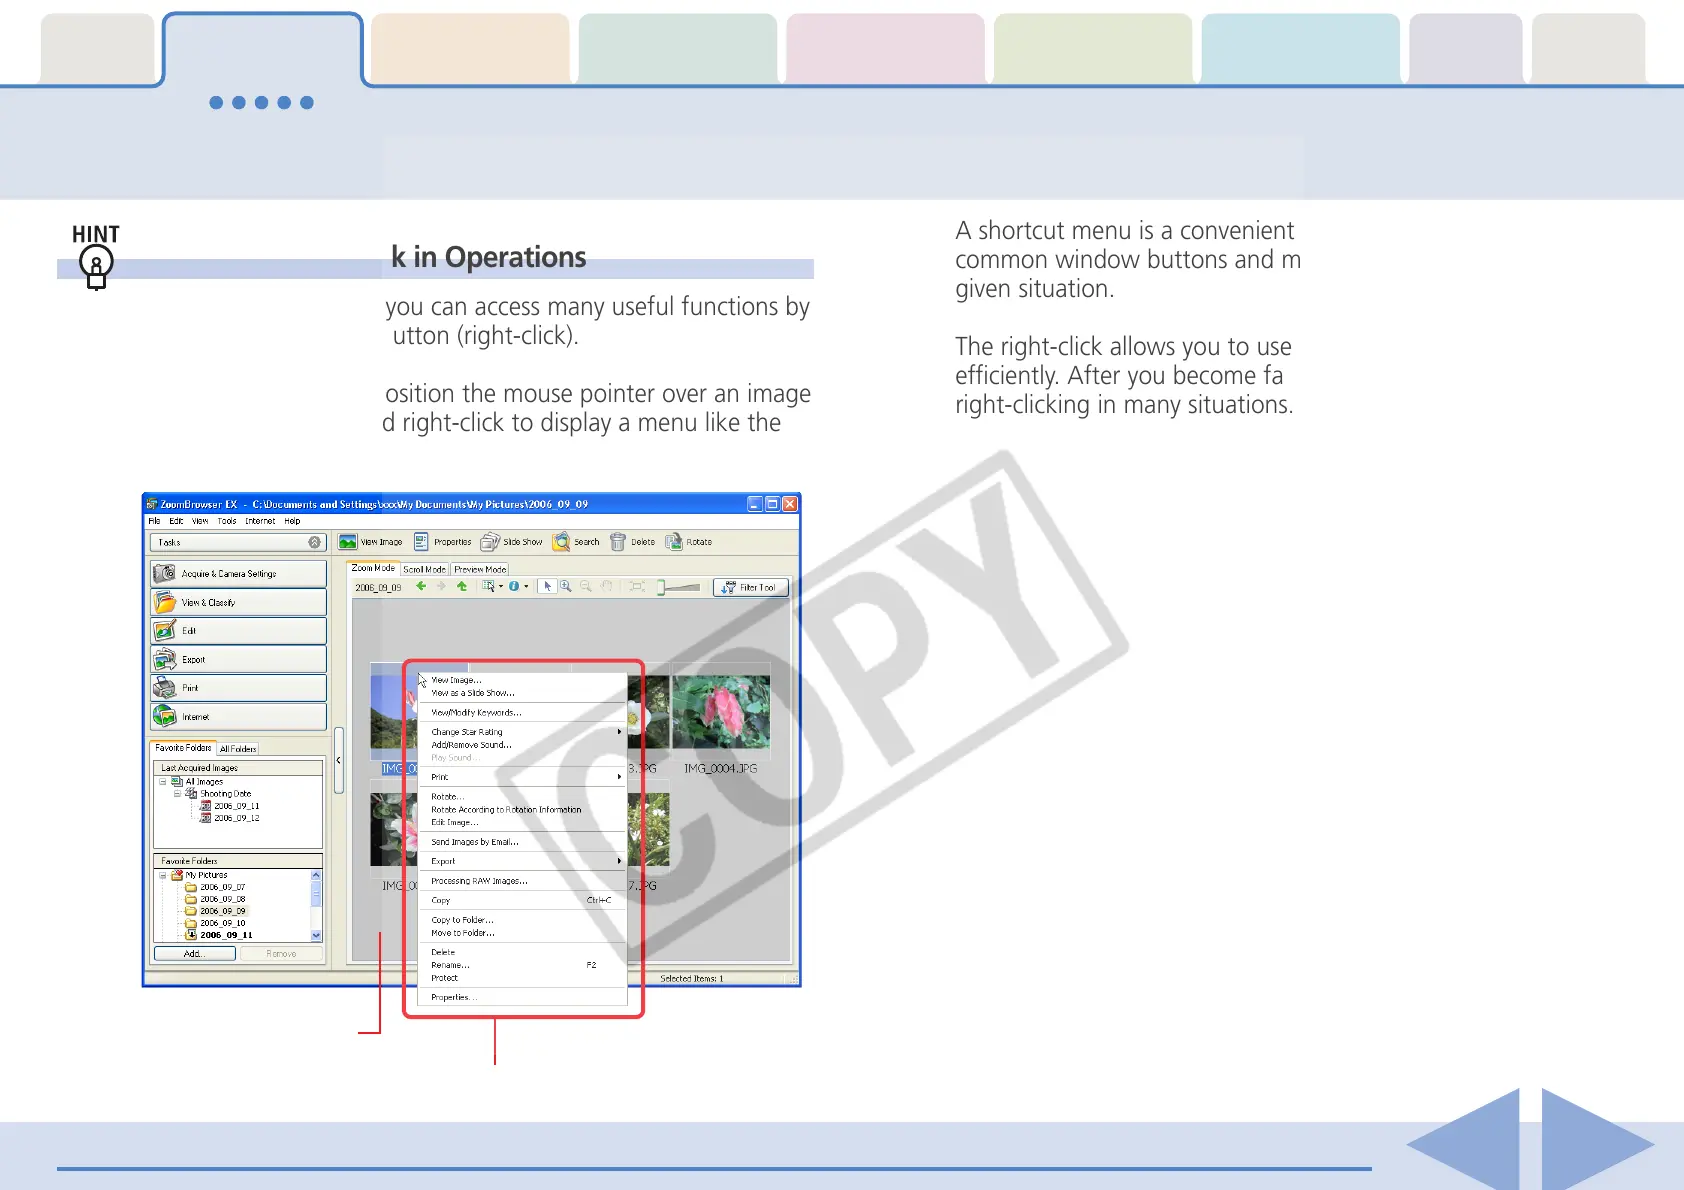Collapse the Shooting Date tree node
Screen dimensions: 1684x1190
(178, 793)
